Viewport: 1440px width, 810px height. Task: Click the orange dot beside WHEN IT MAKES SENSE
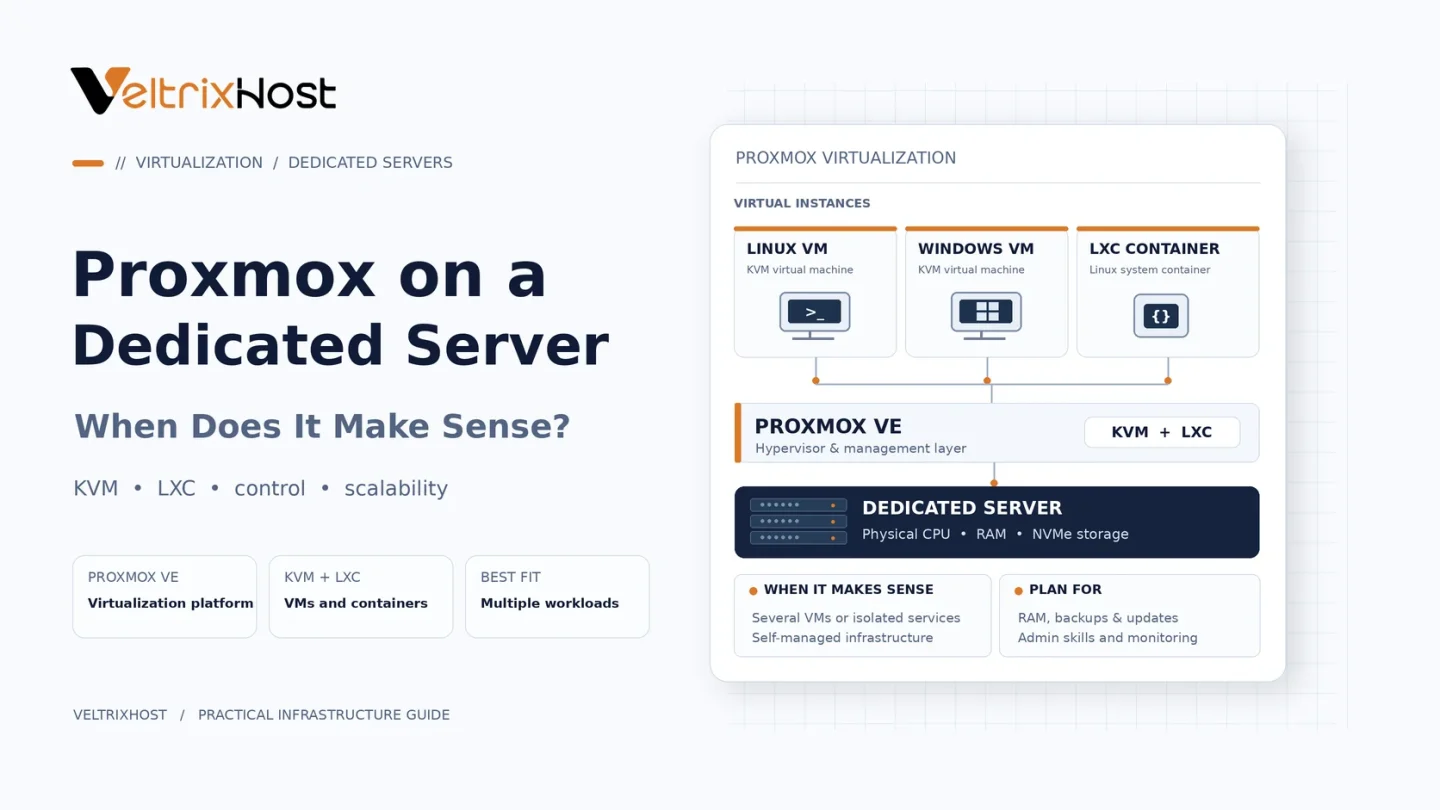[x=753, y=591]
